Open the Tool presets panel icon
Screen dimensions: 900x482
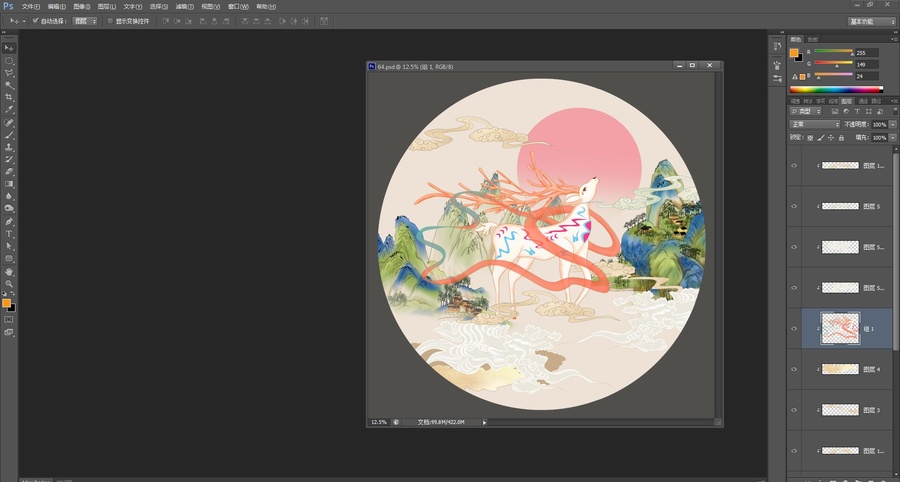coord(777,79)
